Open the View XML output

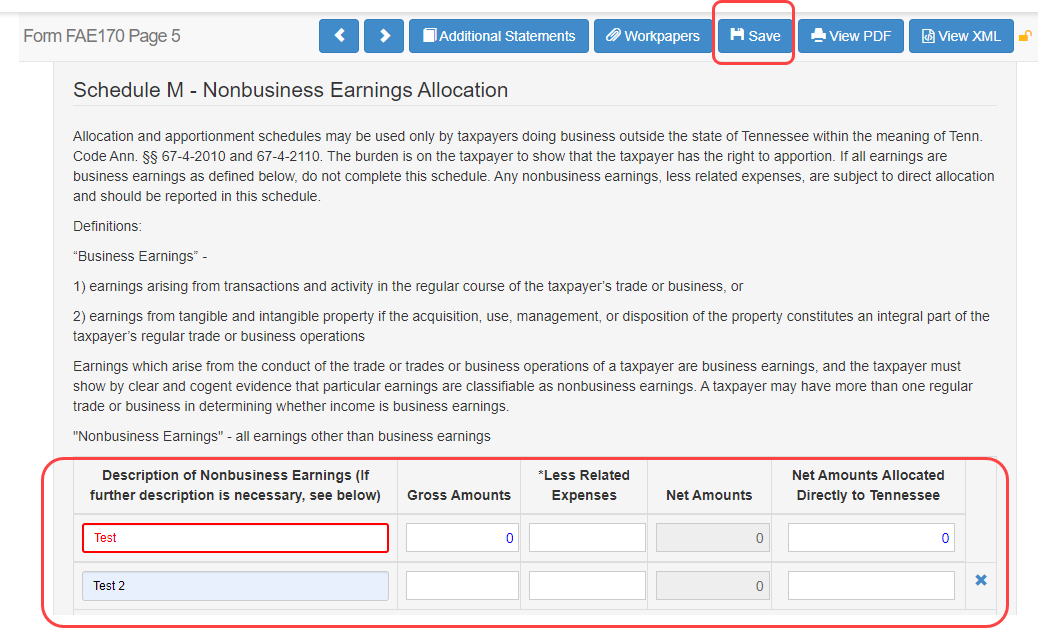pos(960,36)
